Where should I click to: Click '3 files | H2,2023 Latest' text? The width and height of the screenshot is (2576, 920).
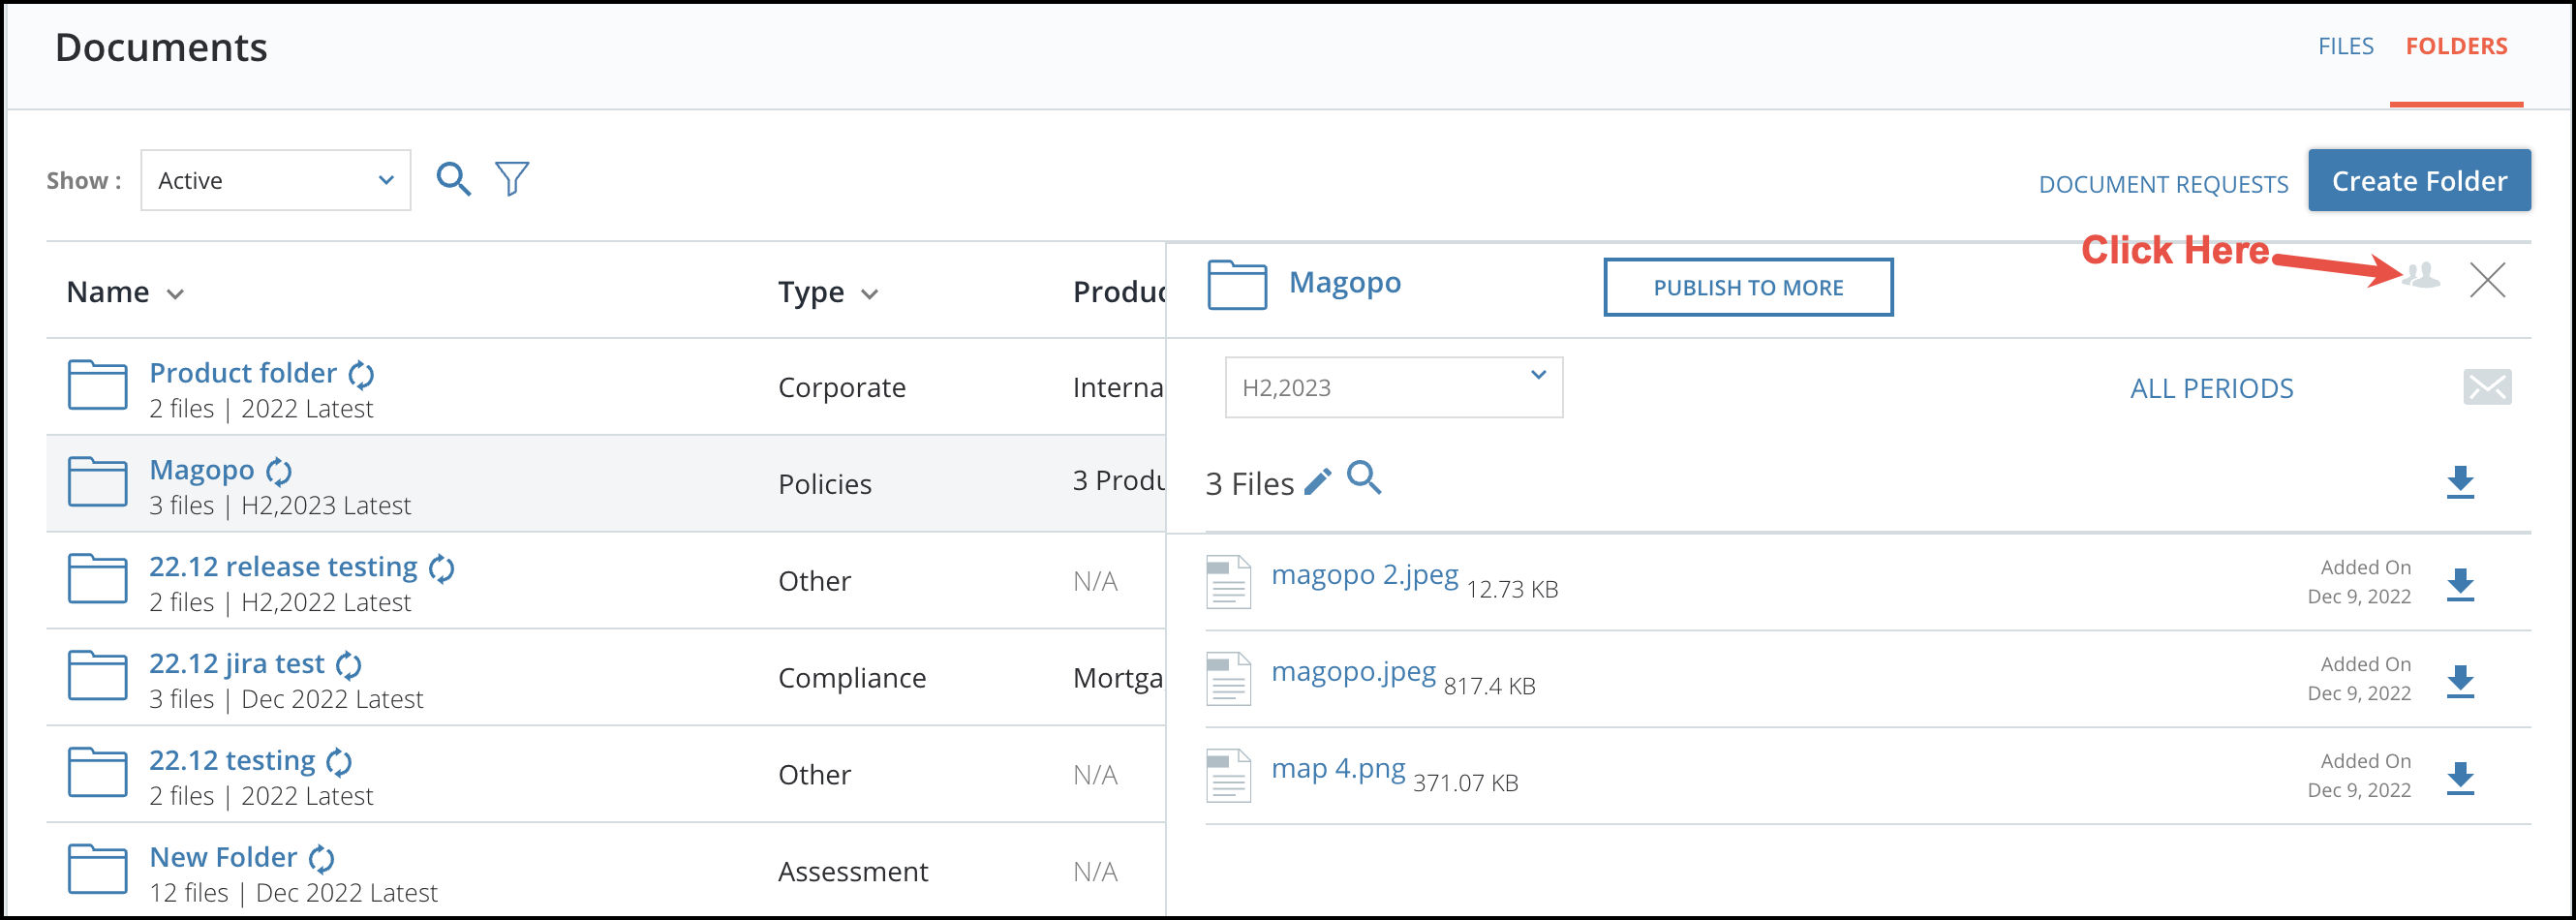point(280,506)
